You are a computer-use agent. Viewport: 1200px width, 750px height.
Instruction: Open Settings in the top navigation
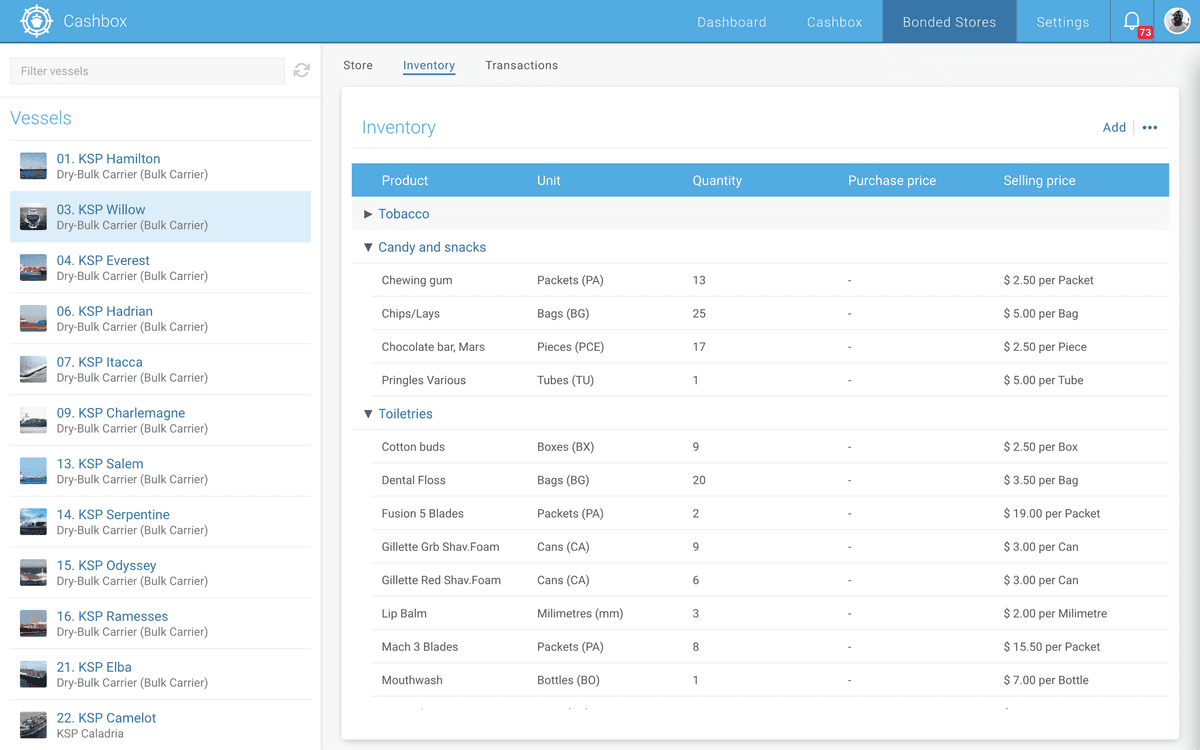[1062, 22]
